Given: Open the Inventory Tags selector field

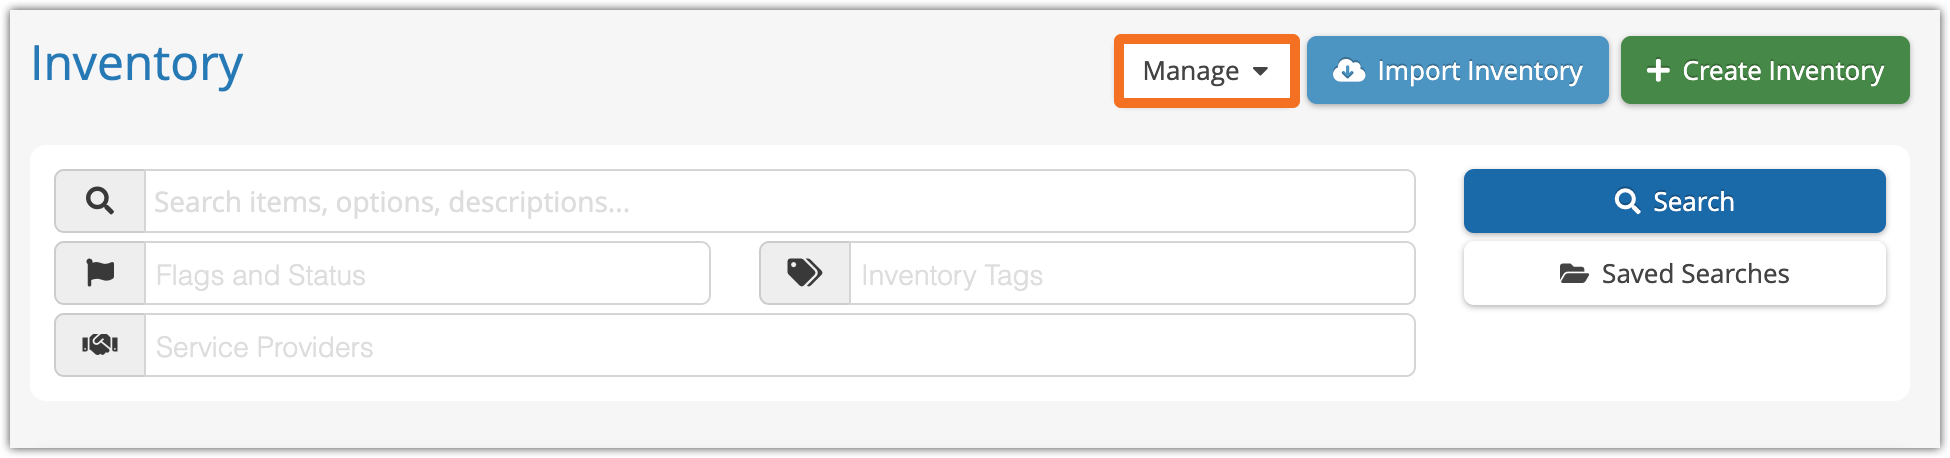Looking at the screenshot, I should click(1131, 273).
